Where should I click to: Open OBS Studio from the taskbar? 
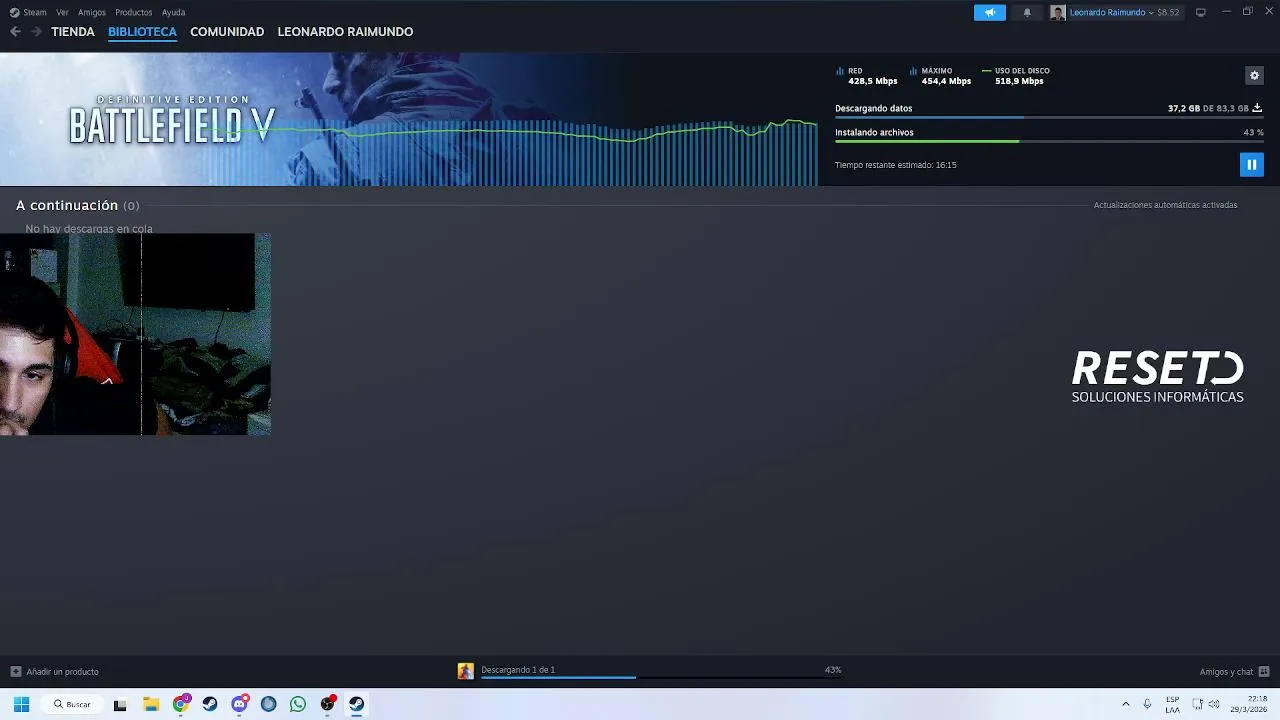(x=327, y=704)
